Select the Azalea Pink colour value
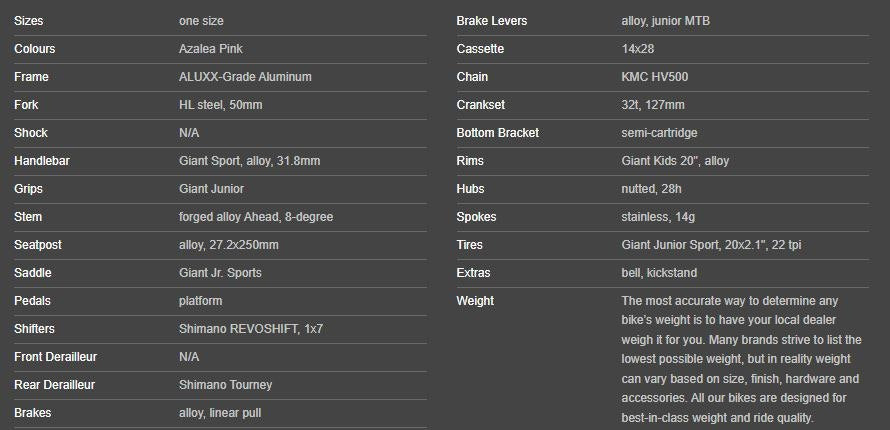This screenshot has width=890, height=430. tap(211, 49)
